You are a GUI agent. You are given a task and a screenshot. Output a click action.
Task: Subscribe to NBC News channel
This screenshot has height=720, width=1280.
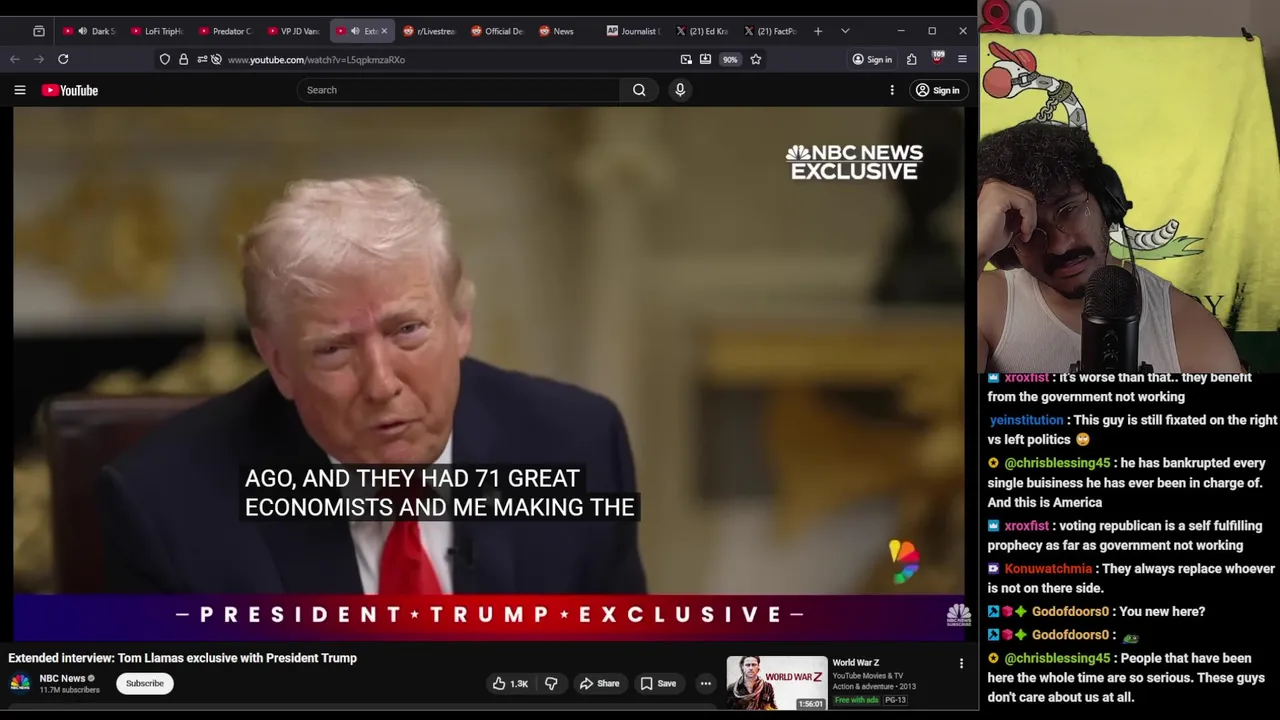pos(145,683)
